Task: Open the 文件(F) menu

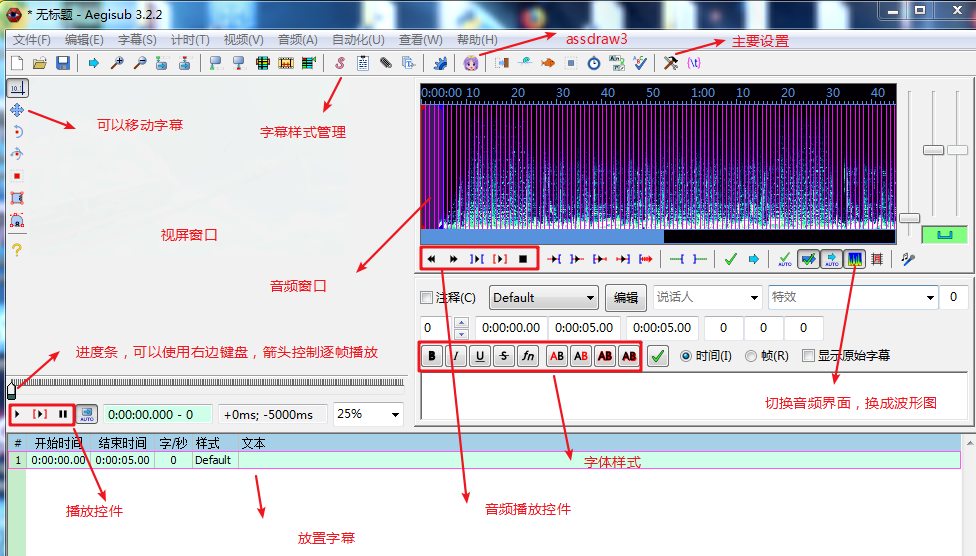Action: coord(32,40)
